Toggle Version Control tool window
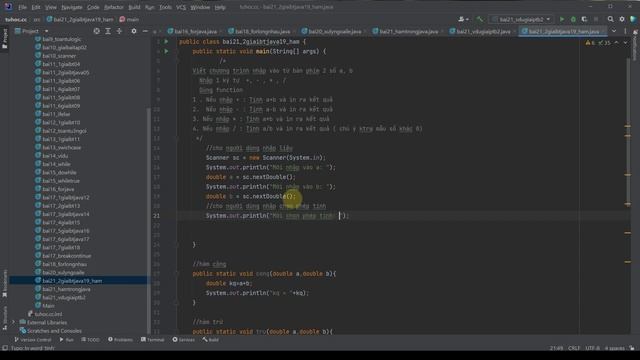 pos(33,340)
